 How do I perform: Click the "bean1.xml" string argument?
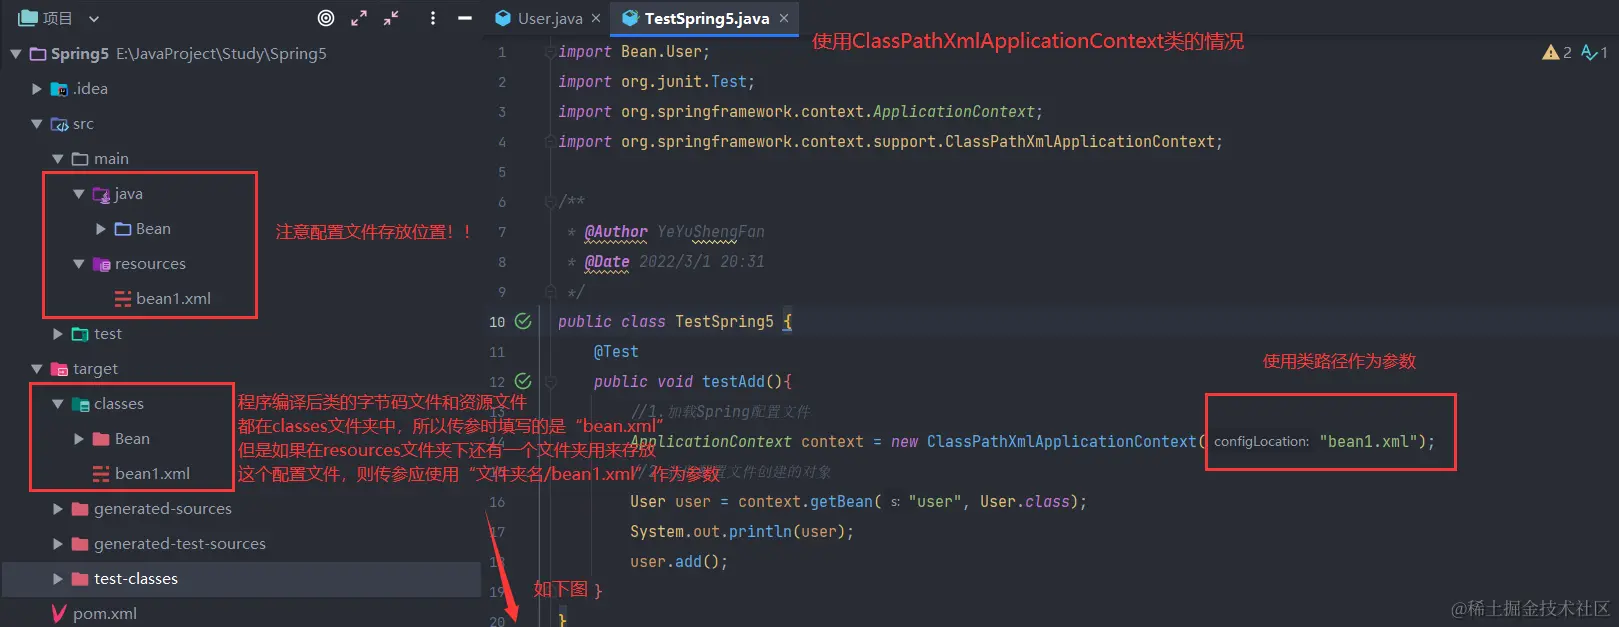point(1367,441)
